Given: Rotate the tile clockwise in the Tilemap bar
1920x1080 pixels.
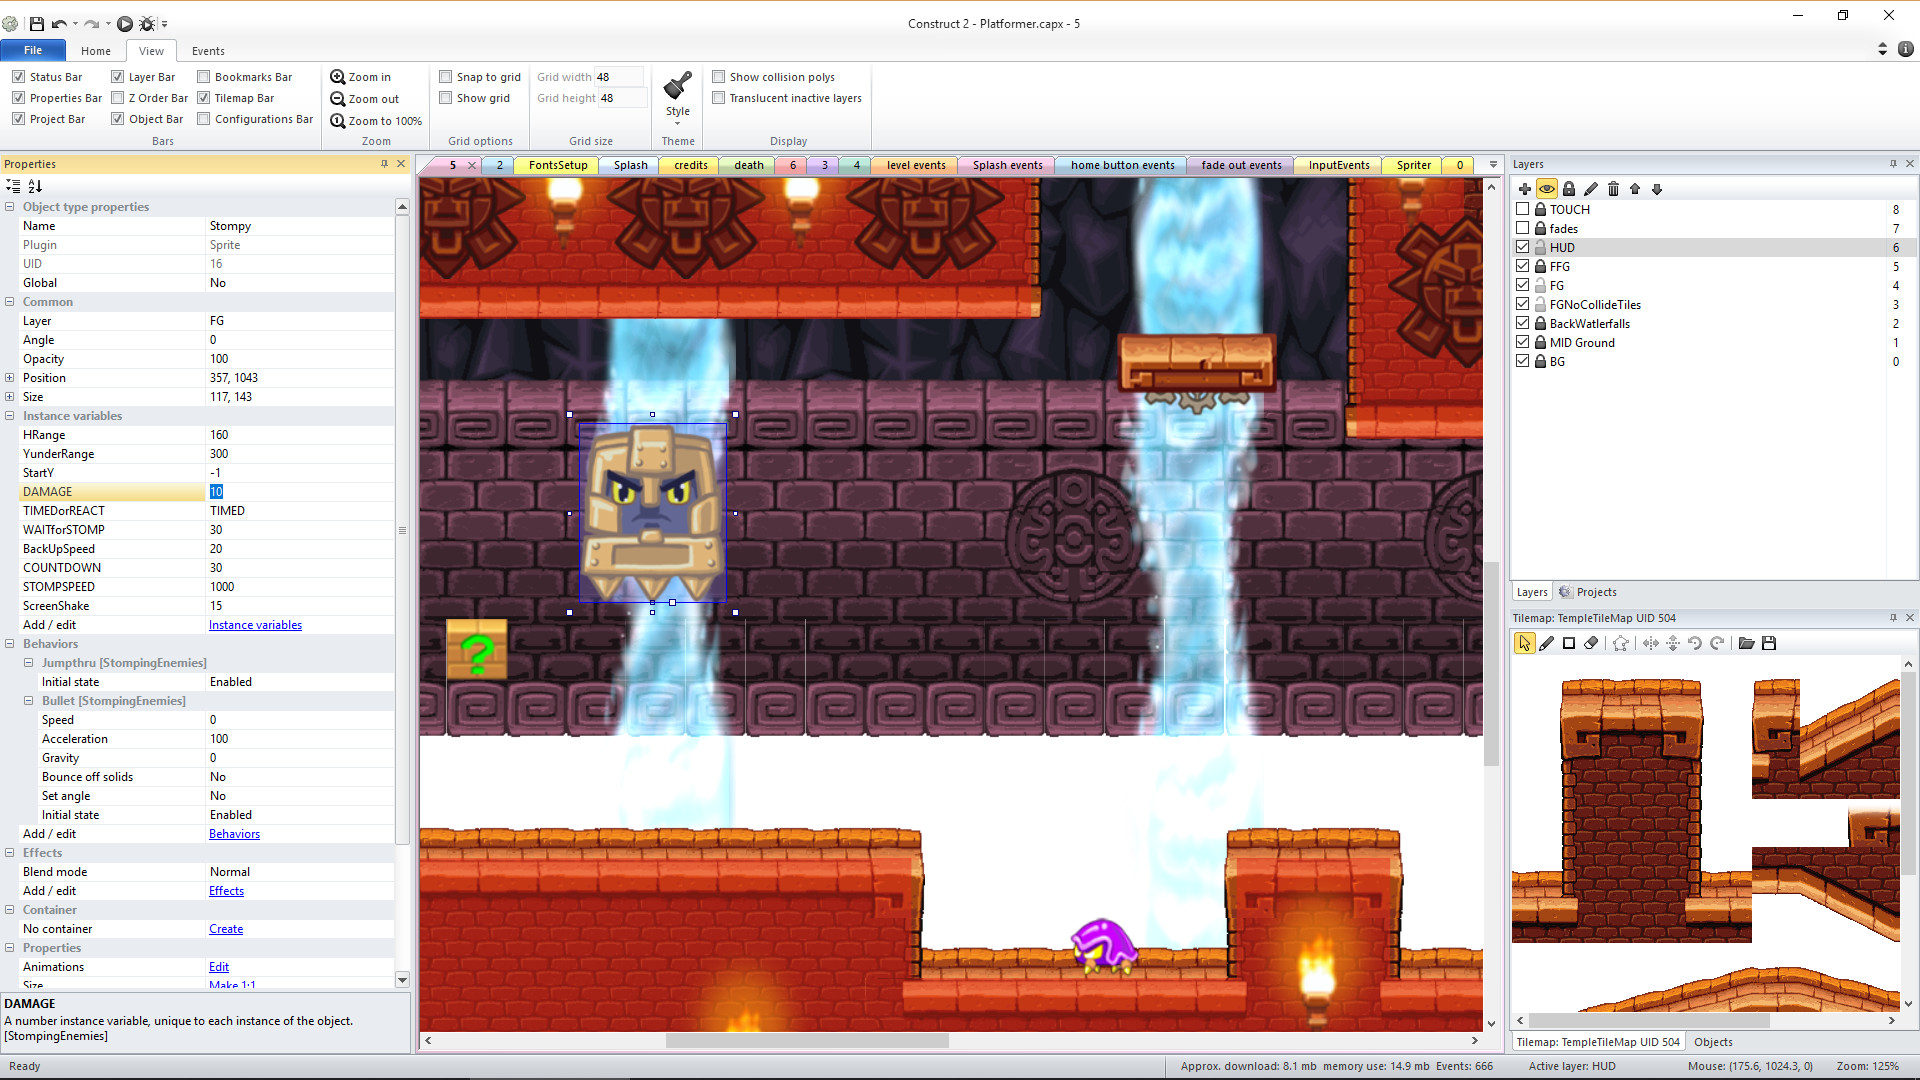Looking at the screenshot, I should click(x=1718, y=643).
